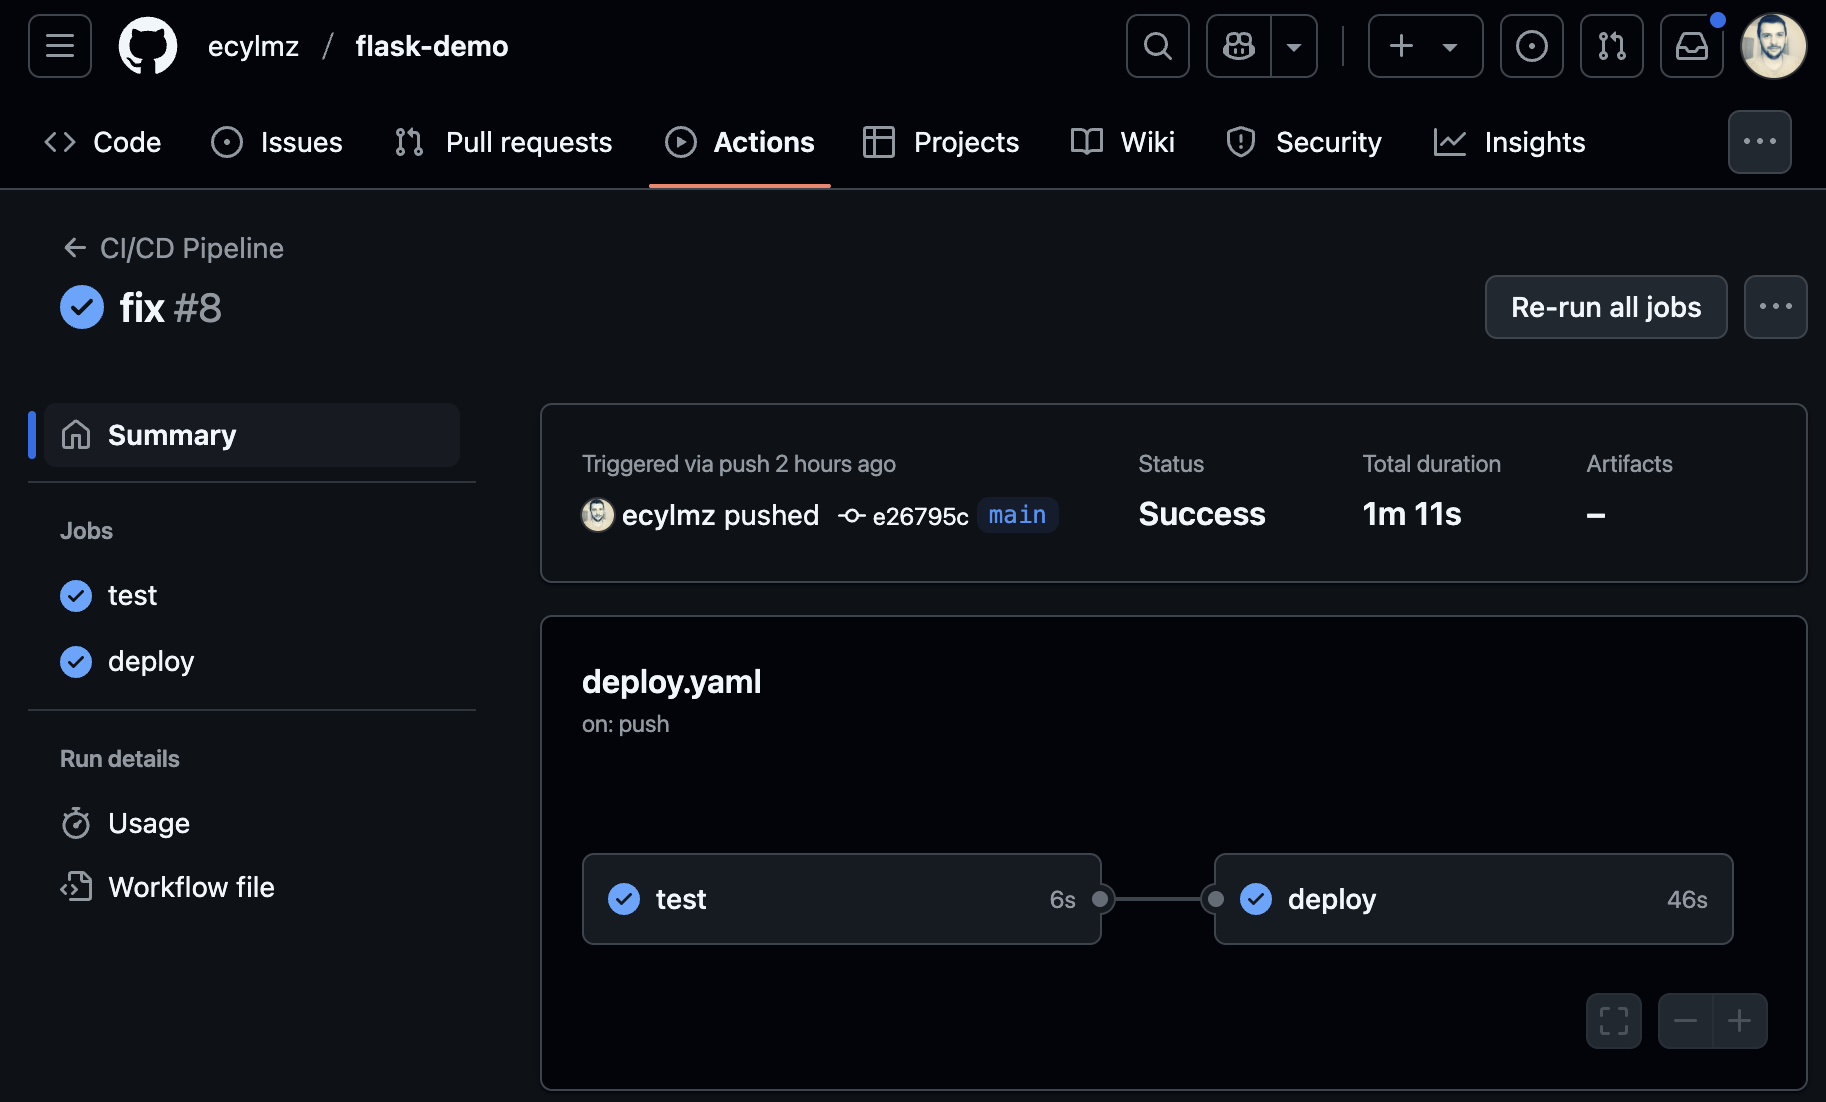1826x1102 pixels.
Task: Click the fullscreen workflow graph icon
Action: point(1613,1021)
